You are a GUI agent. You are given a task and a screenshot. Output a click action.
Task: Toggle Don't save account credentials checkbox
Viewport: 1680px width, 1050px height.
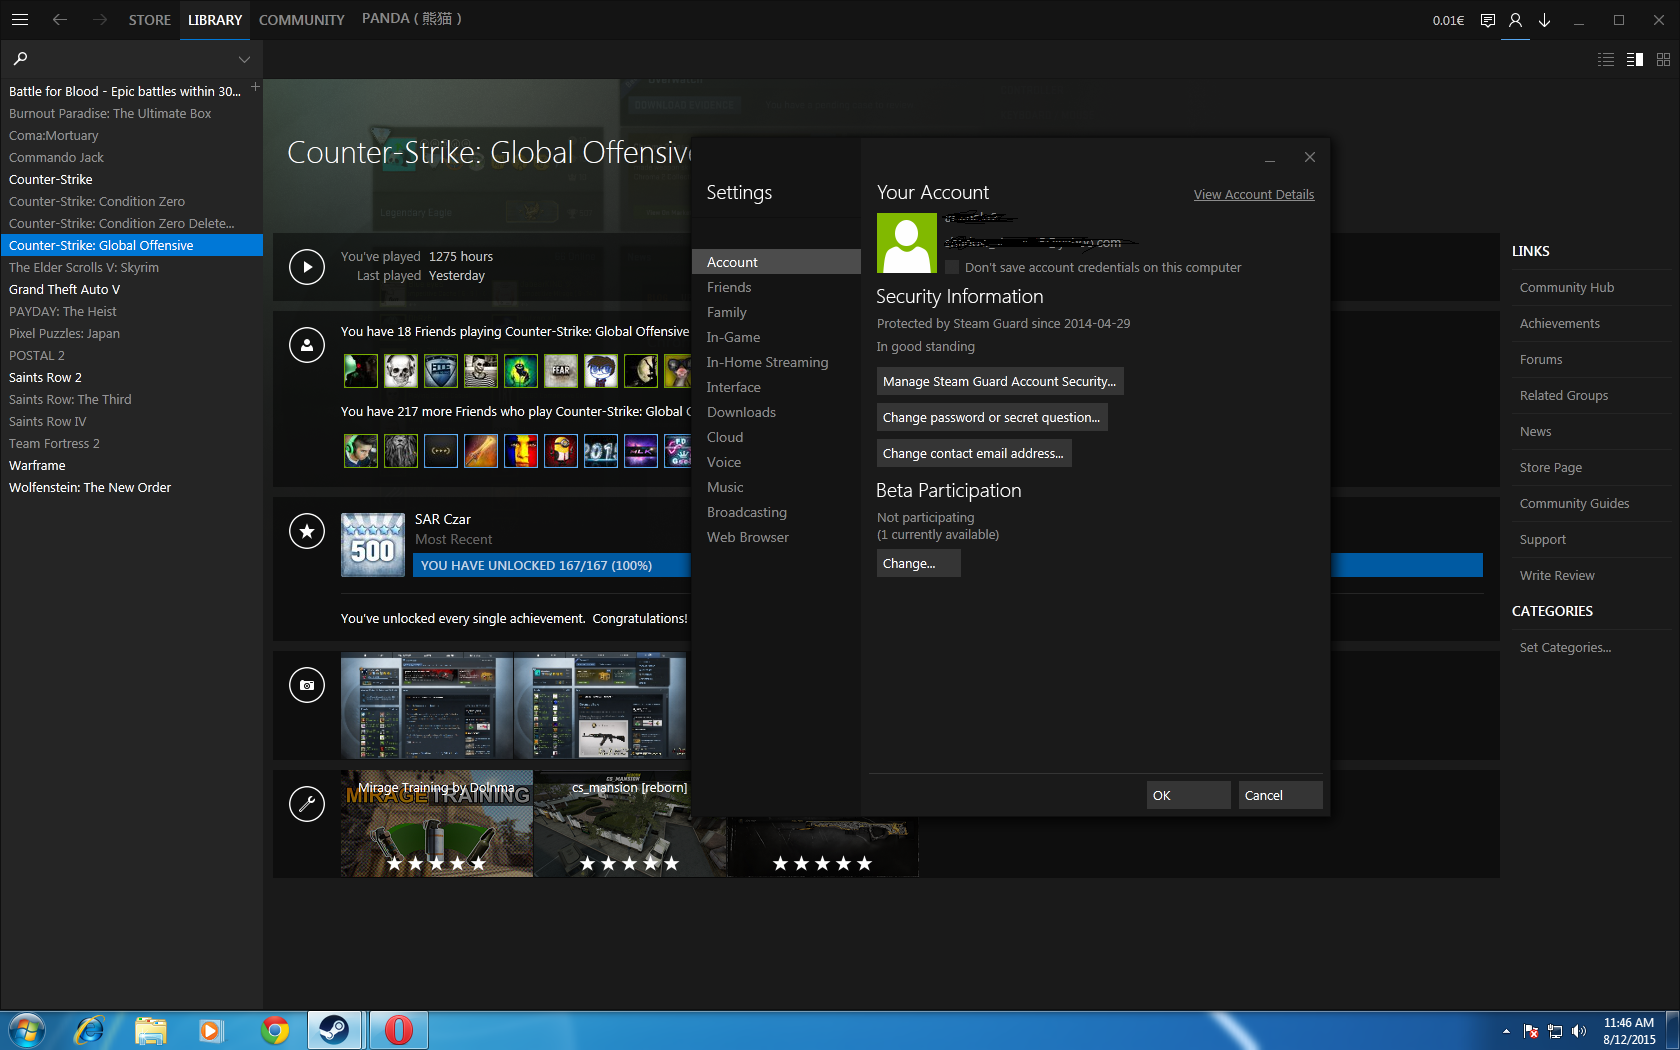(x=952, y=267)
